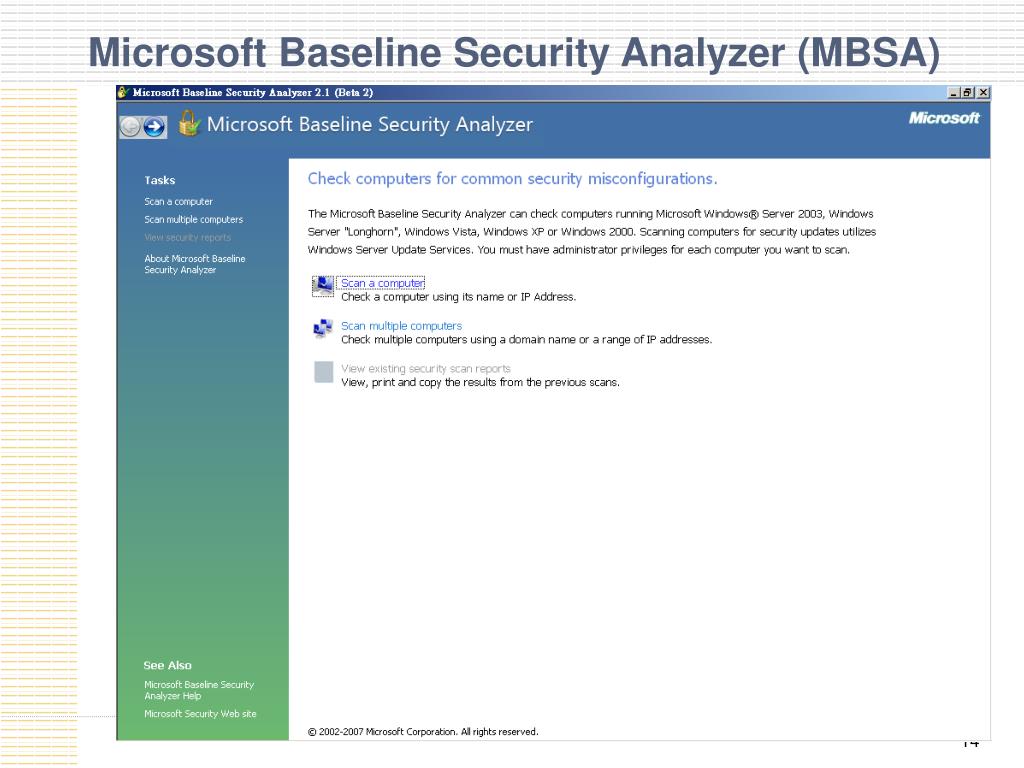
Task: Click the back navigation arrow button
Action: click(131, 127)
